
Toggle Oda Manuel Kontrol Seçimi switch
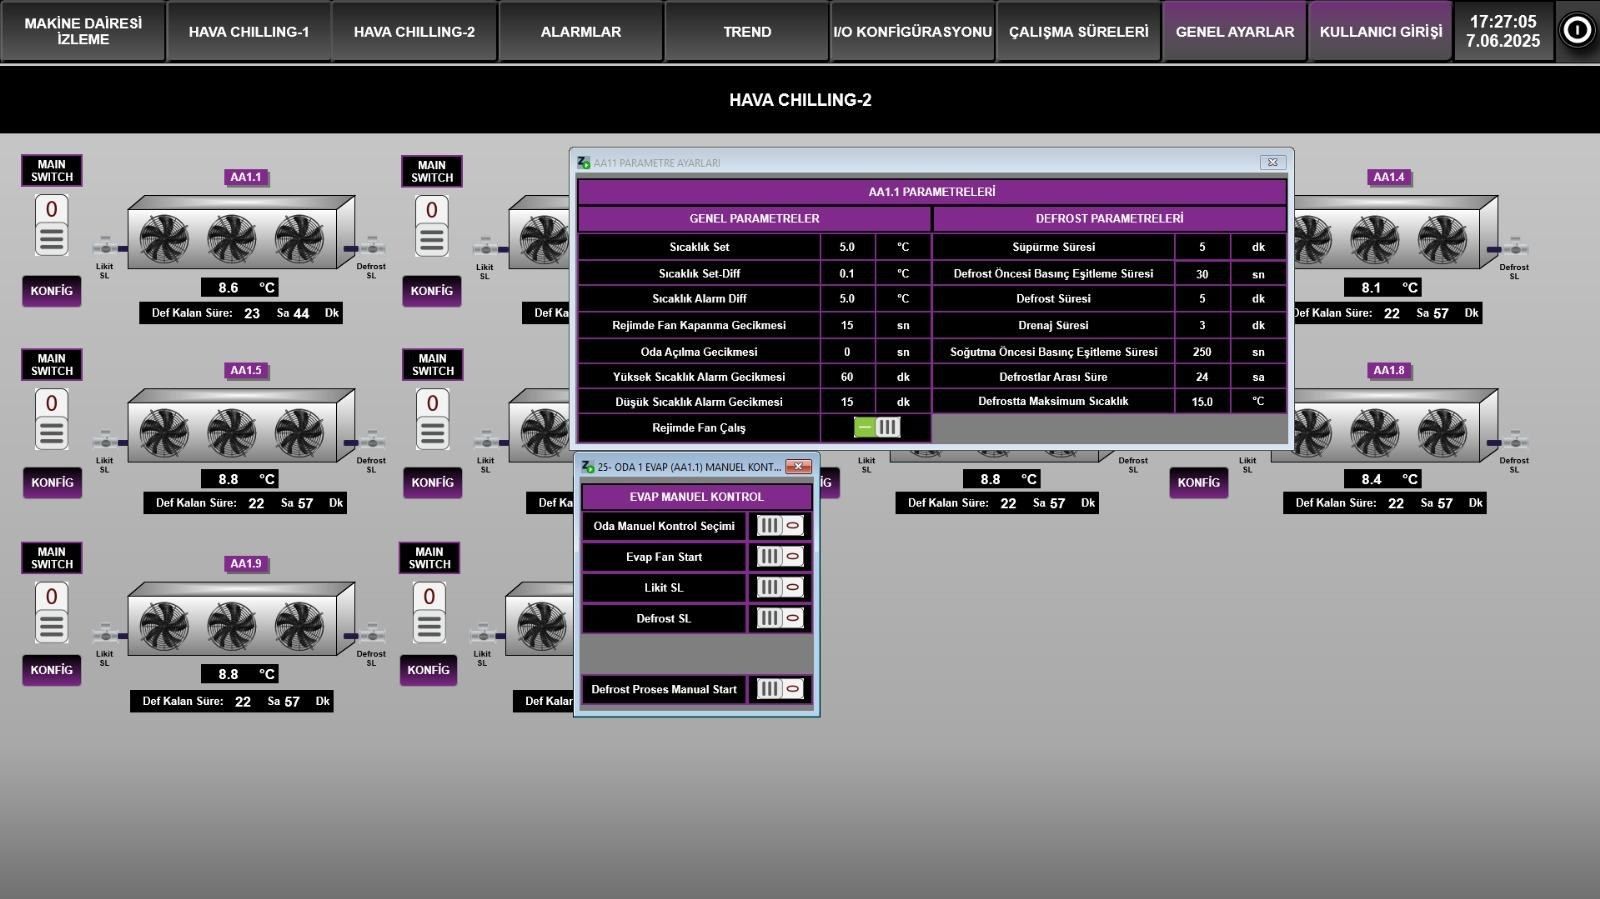click(x=780, y=525)
